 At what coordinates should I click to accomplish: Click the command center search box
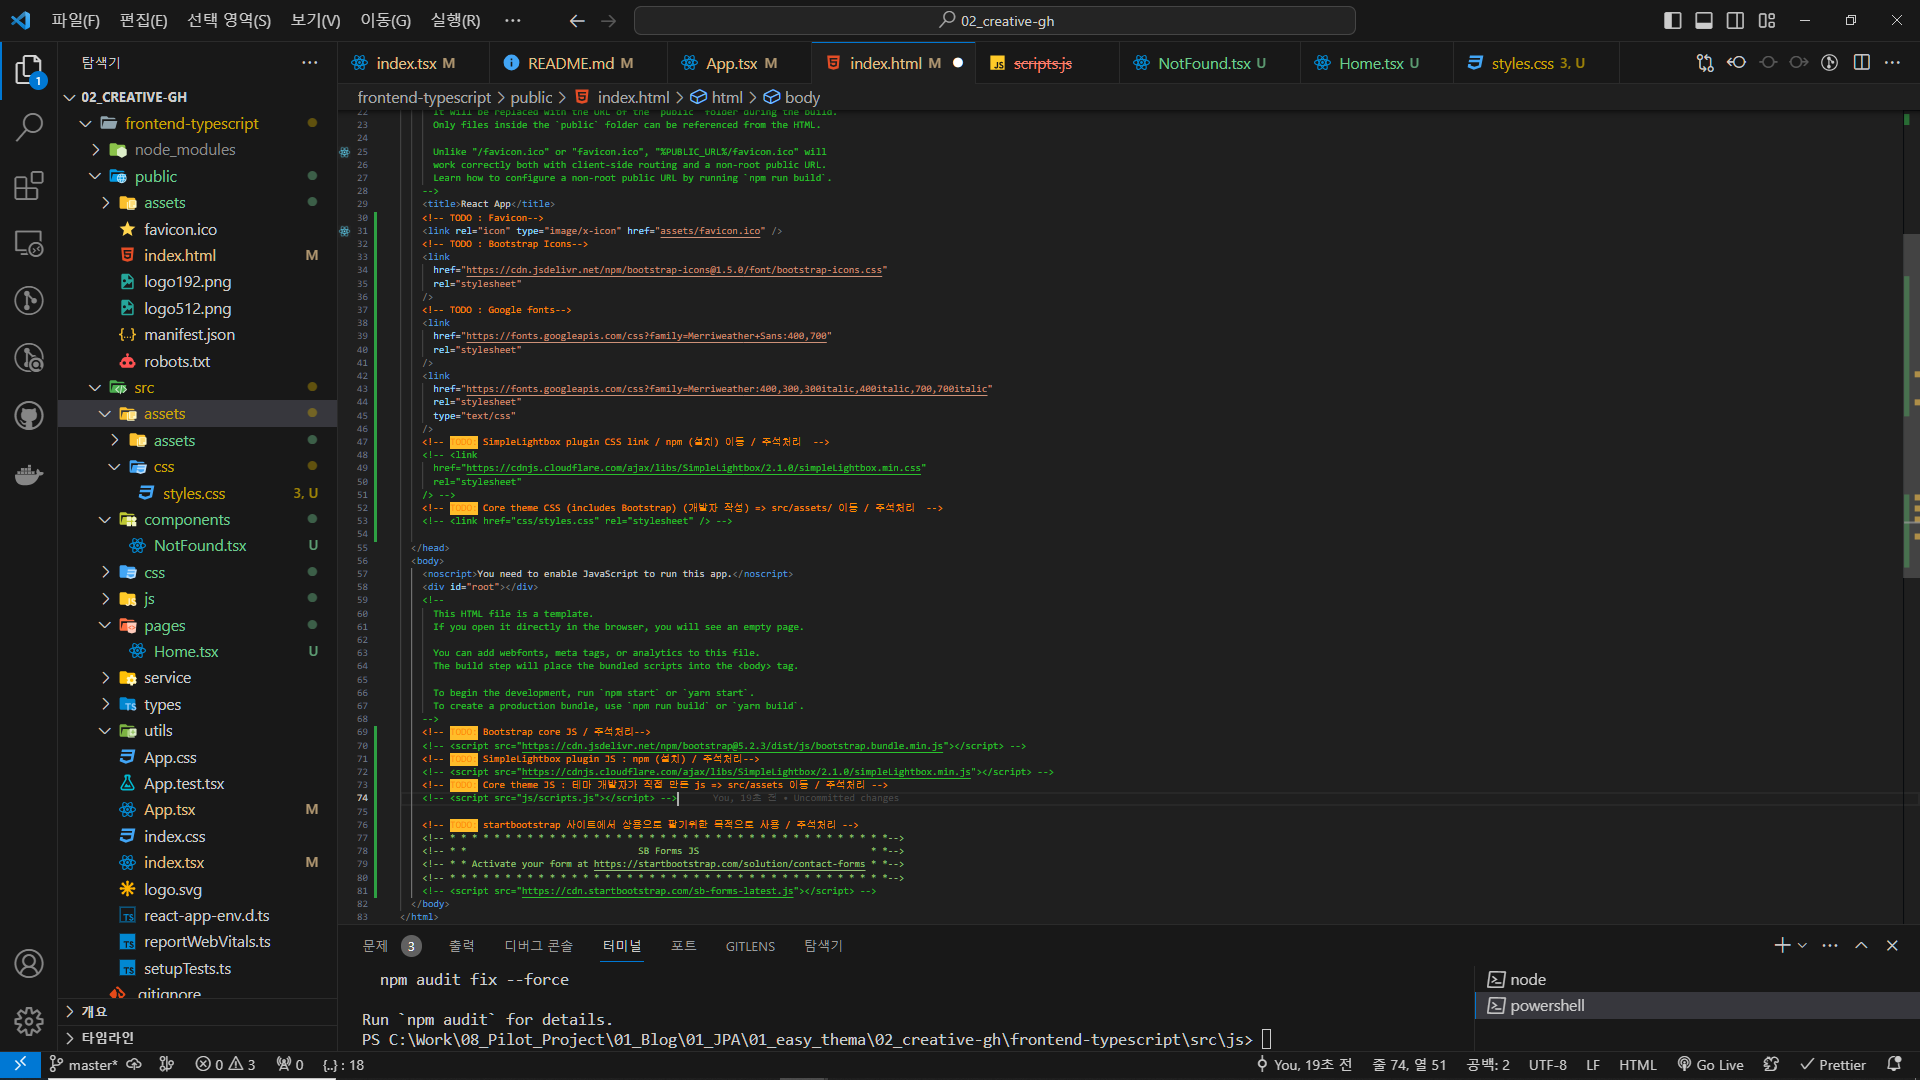[x=995, y=20]
